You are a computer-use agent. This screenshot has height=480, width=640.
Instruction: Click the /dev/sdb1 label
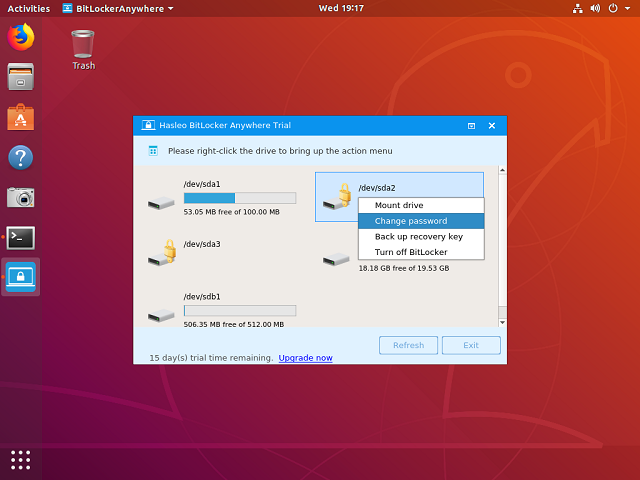click(x=202, y=297)
